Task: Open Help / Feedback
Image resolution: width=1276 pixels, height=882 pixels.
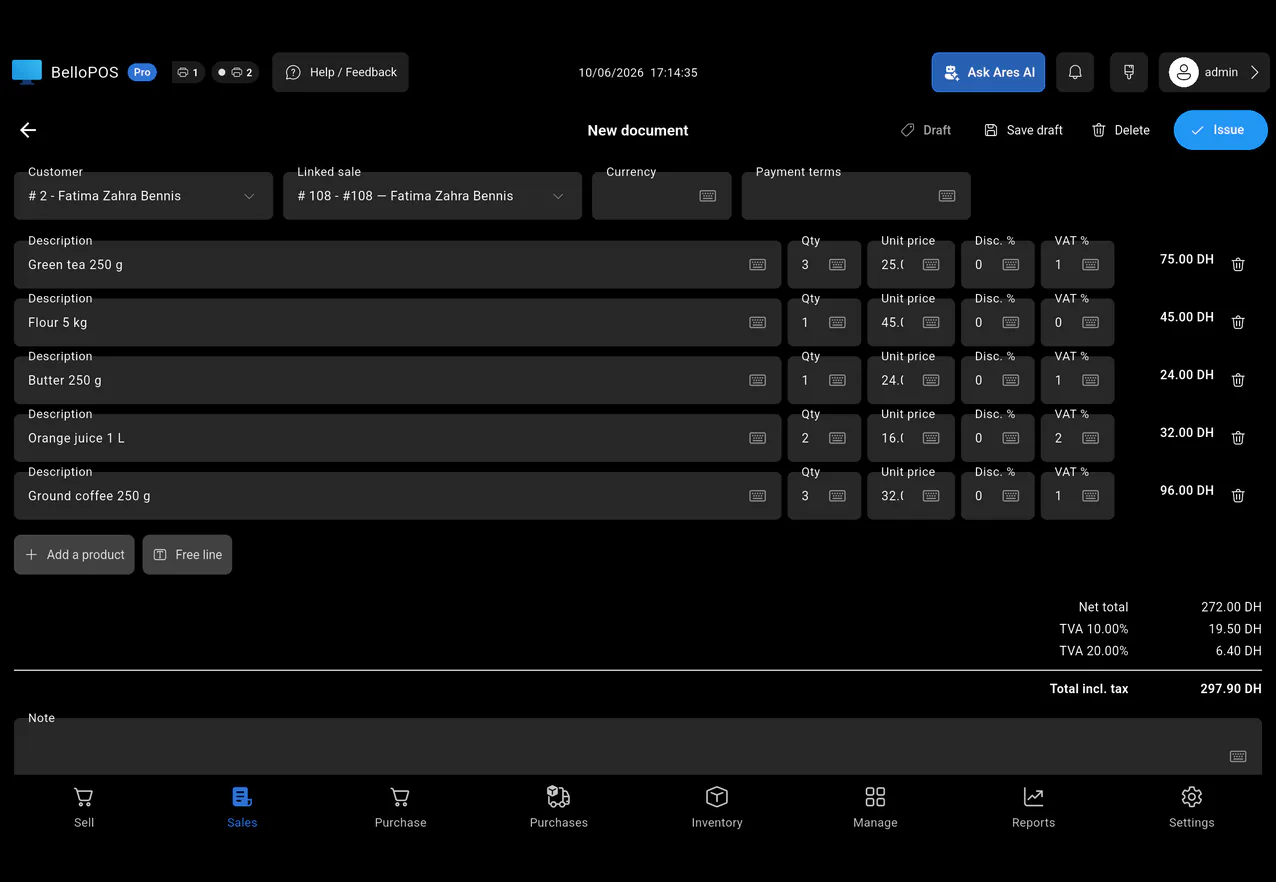Action: tap(340, 72)
